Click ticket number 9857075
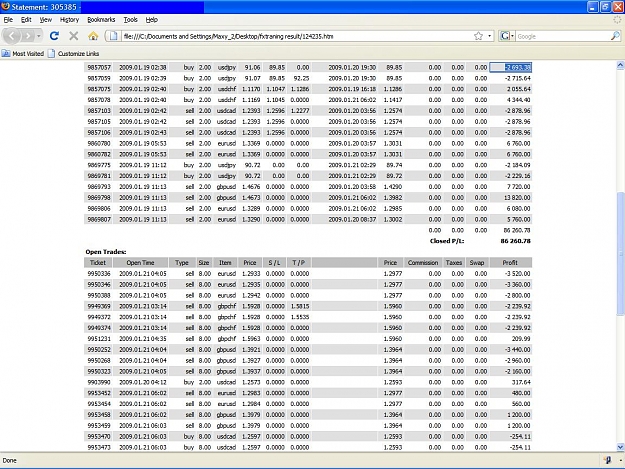Viewport: 625px width, 469px height. click(99, 89)
